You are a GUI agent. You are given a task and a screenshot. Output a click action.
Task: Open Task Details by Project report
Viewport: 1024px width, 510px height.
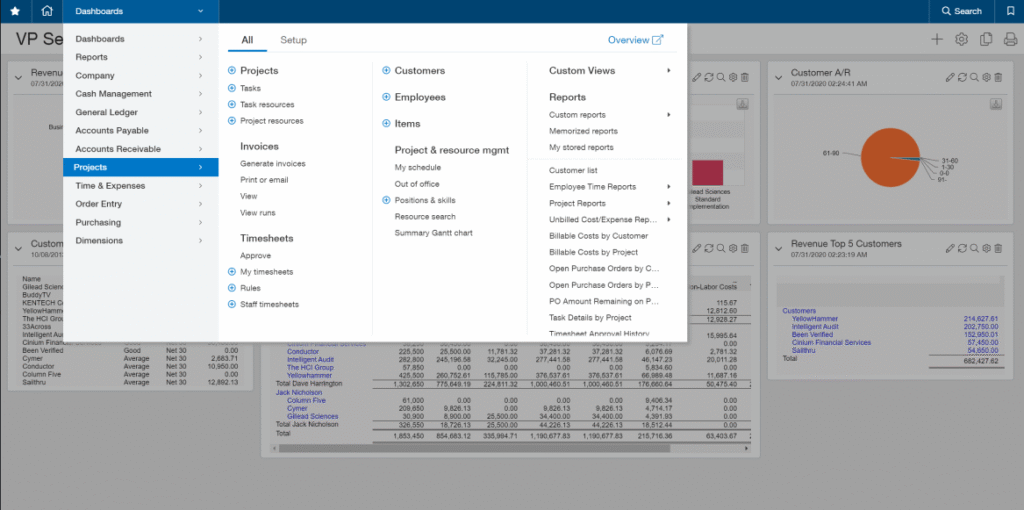[590, 317]
